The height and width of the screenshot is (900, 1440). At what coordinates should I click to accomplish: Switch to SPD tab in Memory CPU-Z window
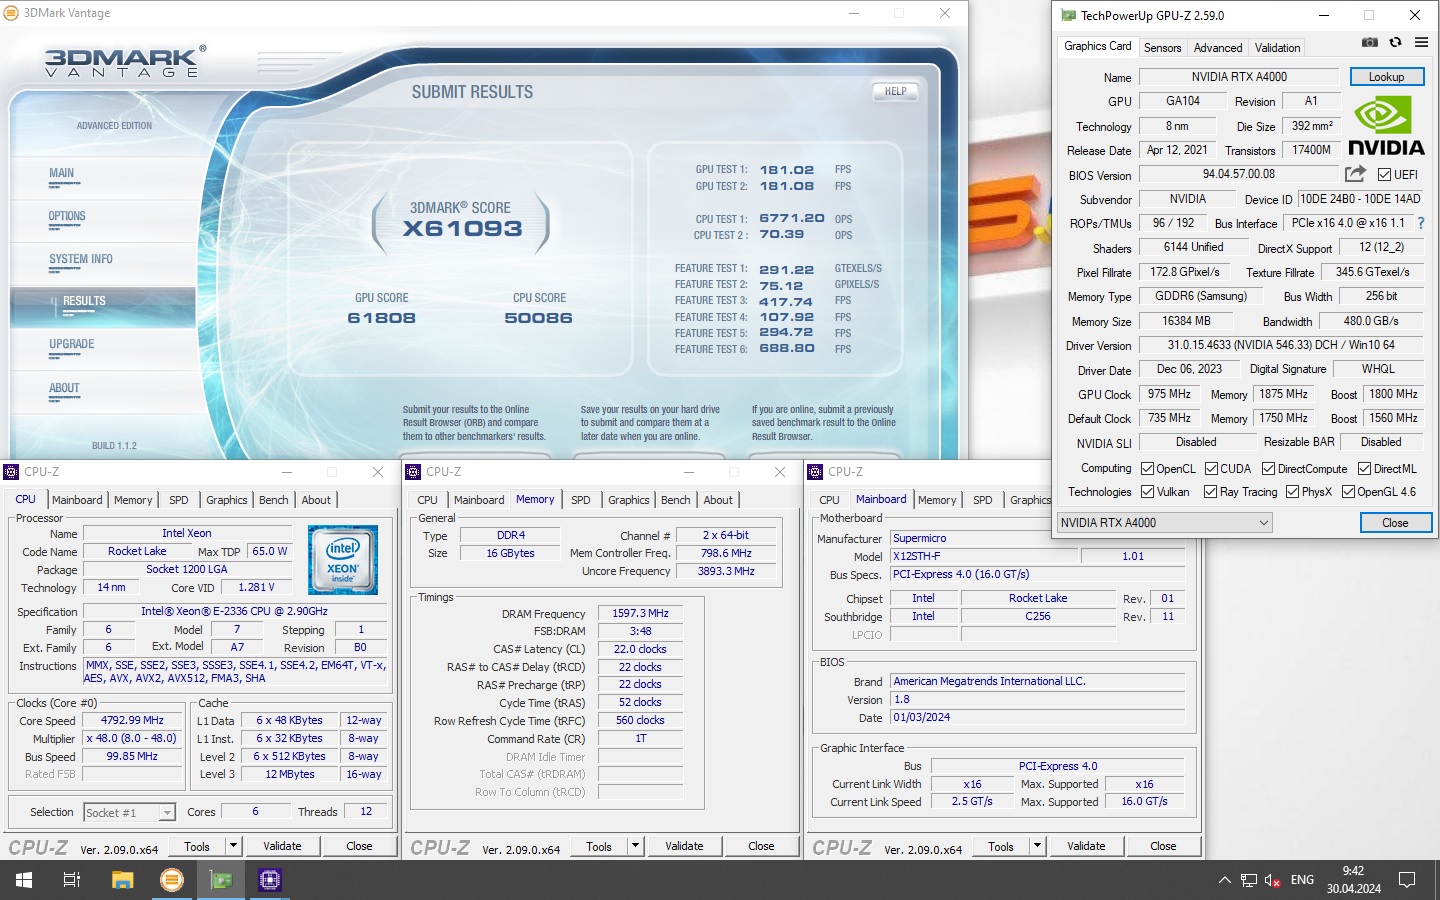[x=580, y=500]
